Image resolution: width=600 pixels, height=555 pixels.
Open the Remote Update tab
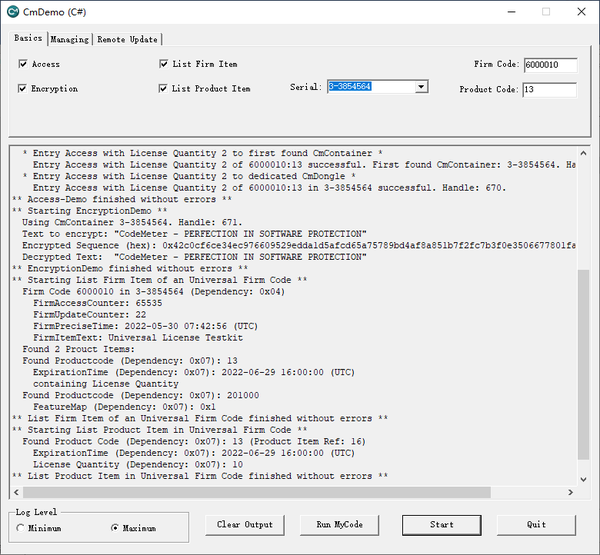point(127,39)
